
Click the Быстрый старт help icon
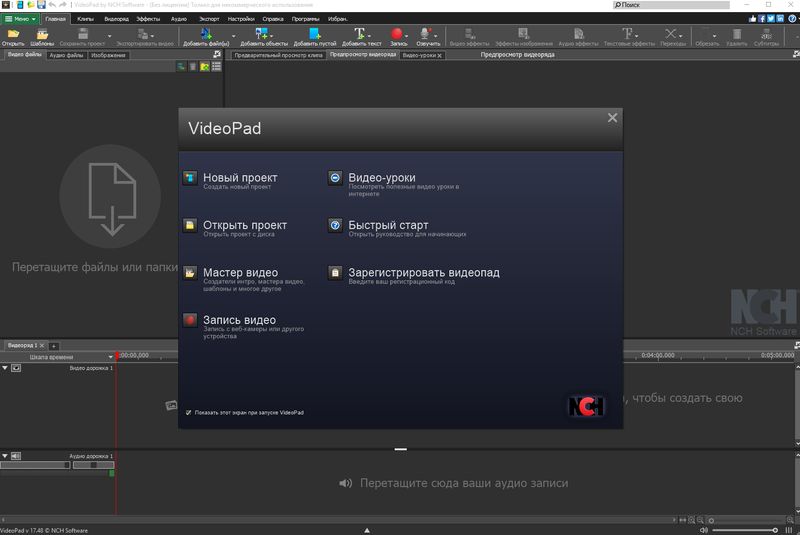coord(336,225)
